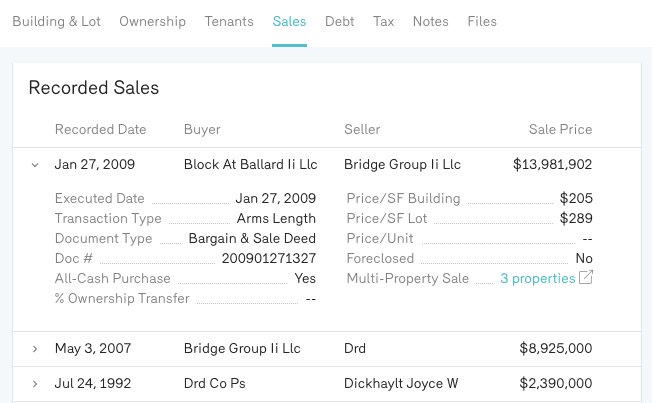
Task: Go to the Tenants tab
Action: [x=229, y=21]
